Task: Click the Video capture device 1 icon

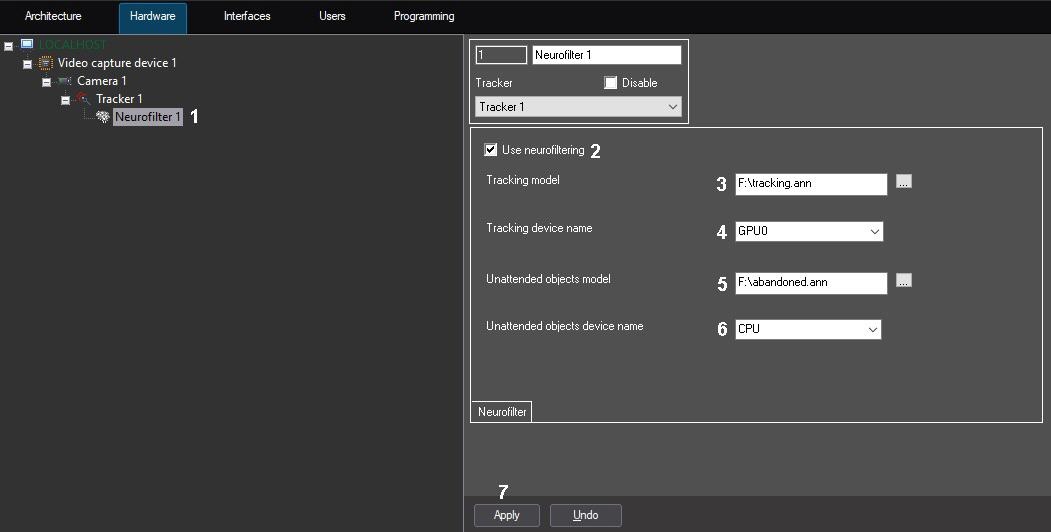Action: [46, 63]
